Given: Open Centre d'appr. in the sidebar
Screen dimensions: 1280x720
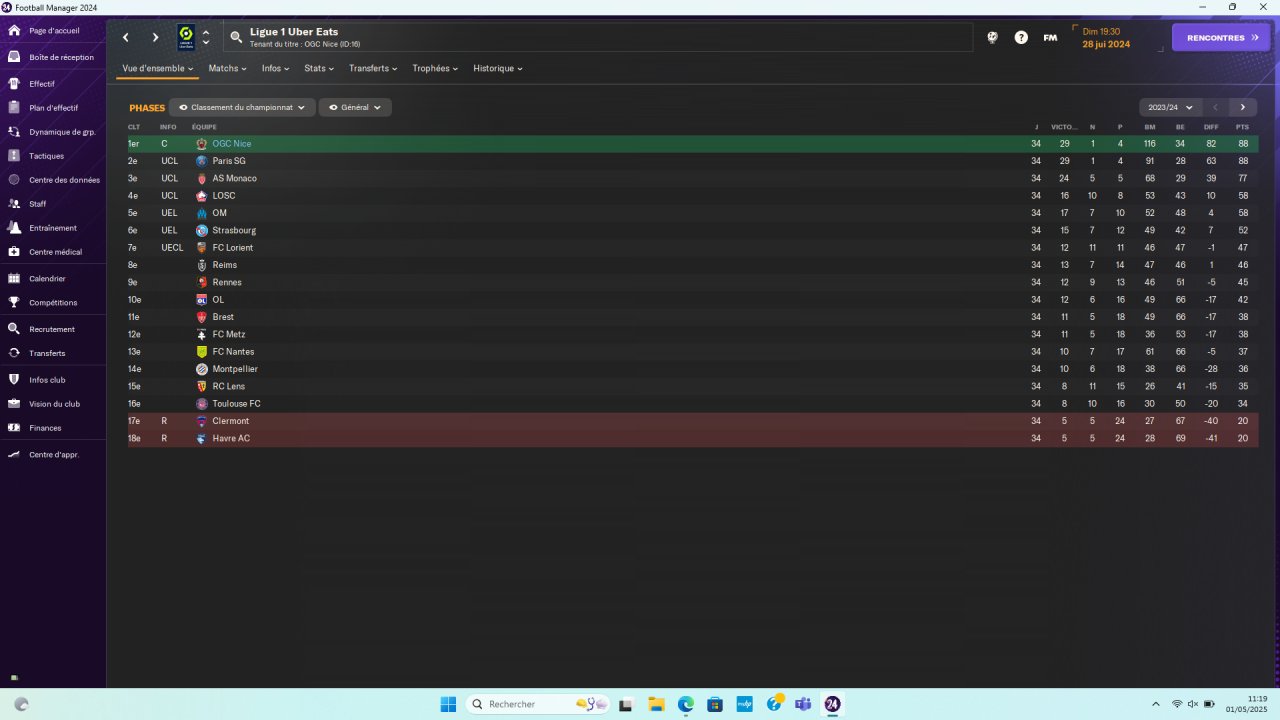Looking at the screenshot, I should click(53, 455).
